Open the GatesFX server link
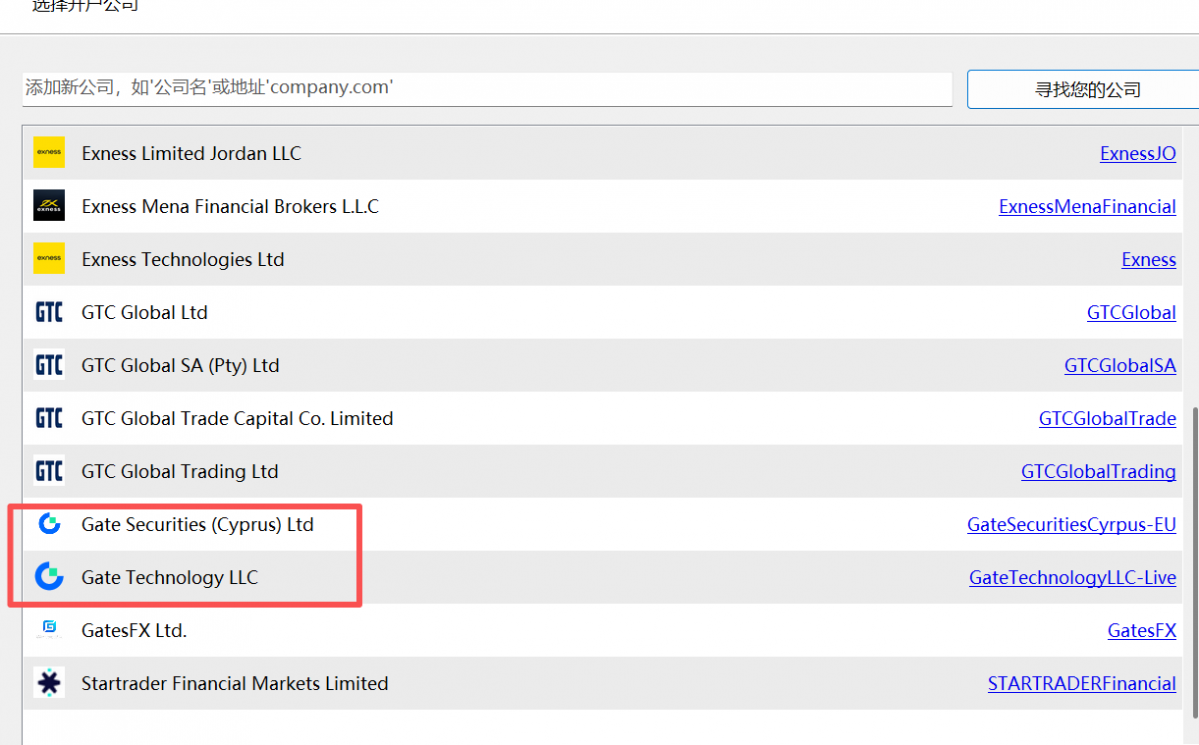 point(1142,630)
